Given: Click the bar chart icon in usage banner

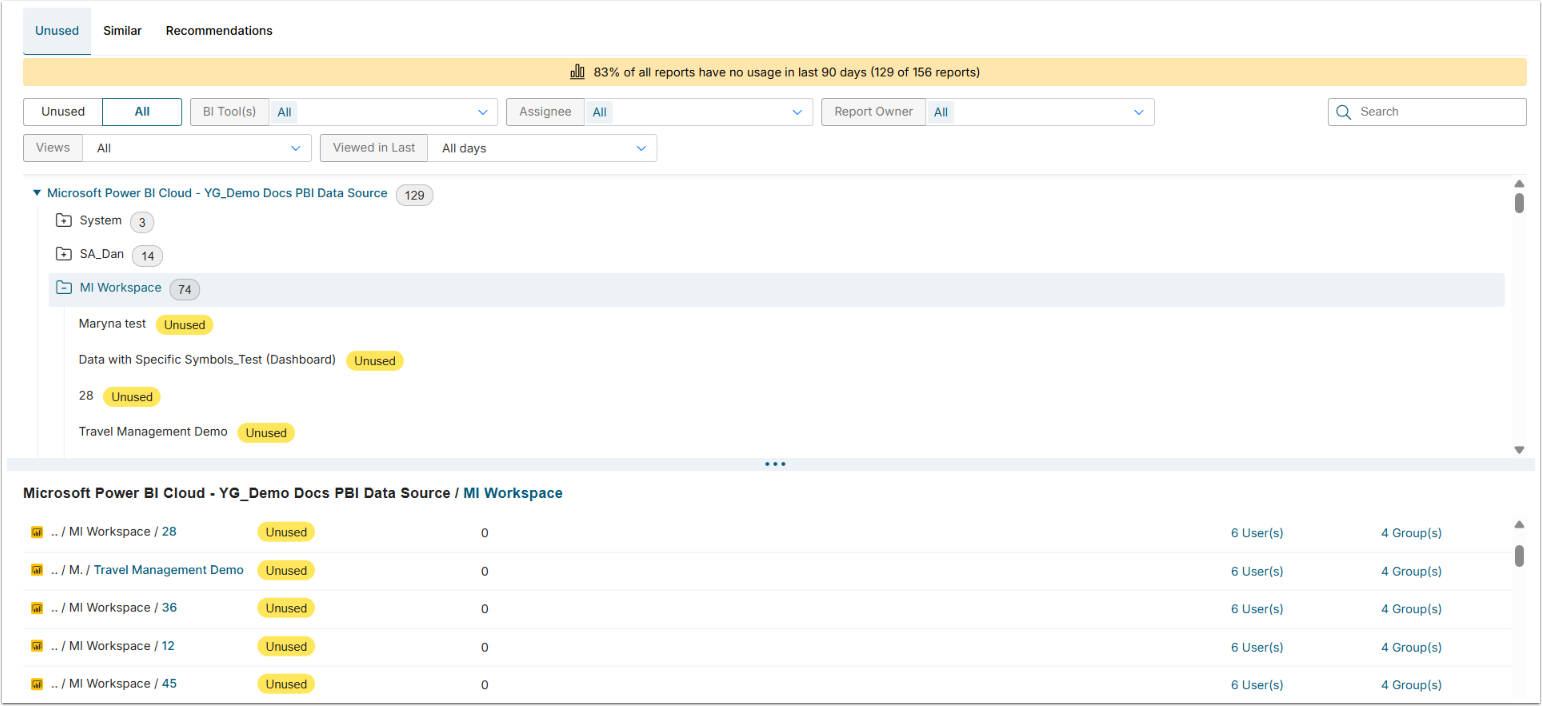Looking at the screenshot, I should [577, 72].
